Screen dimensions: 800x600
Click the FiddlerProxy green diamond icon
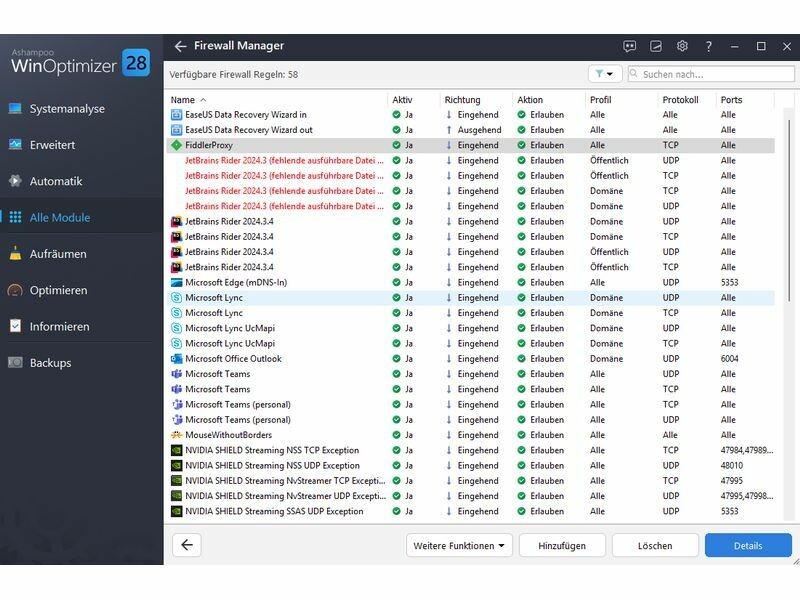(x=177, y=145)
